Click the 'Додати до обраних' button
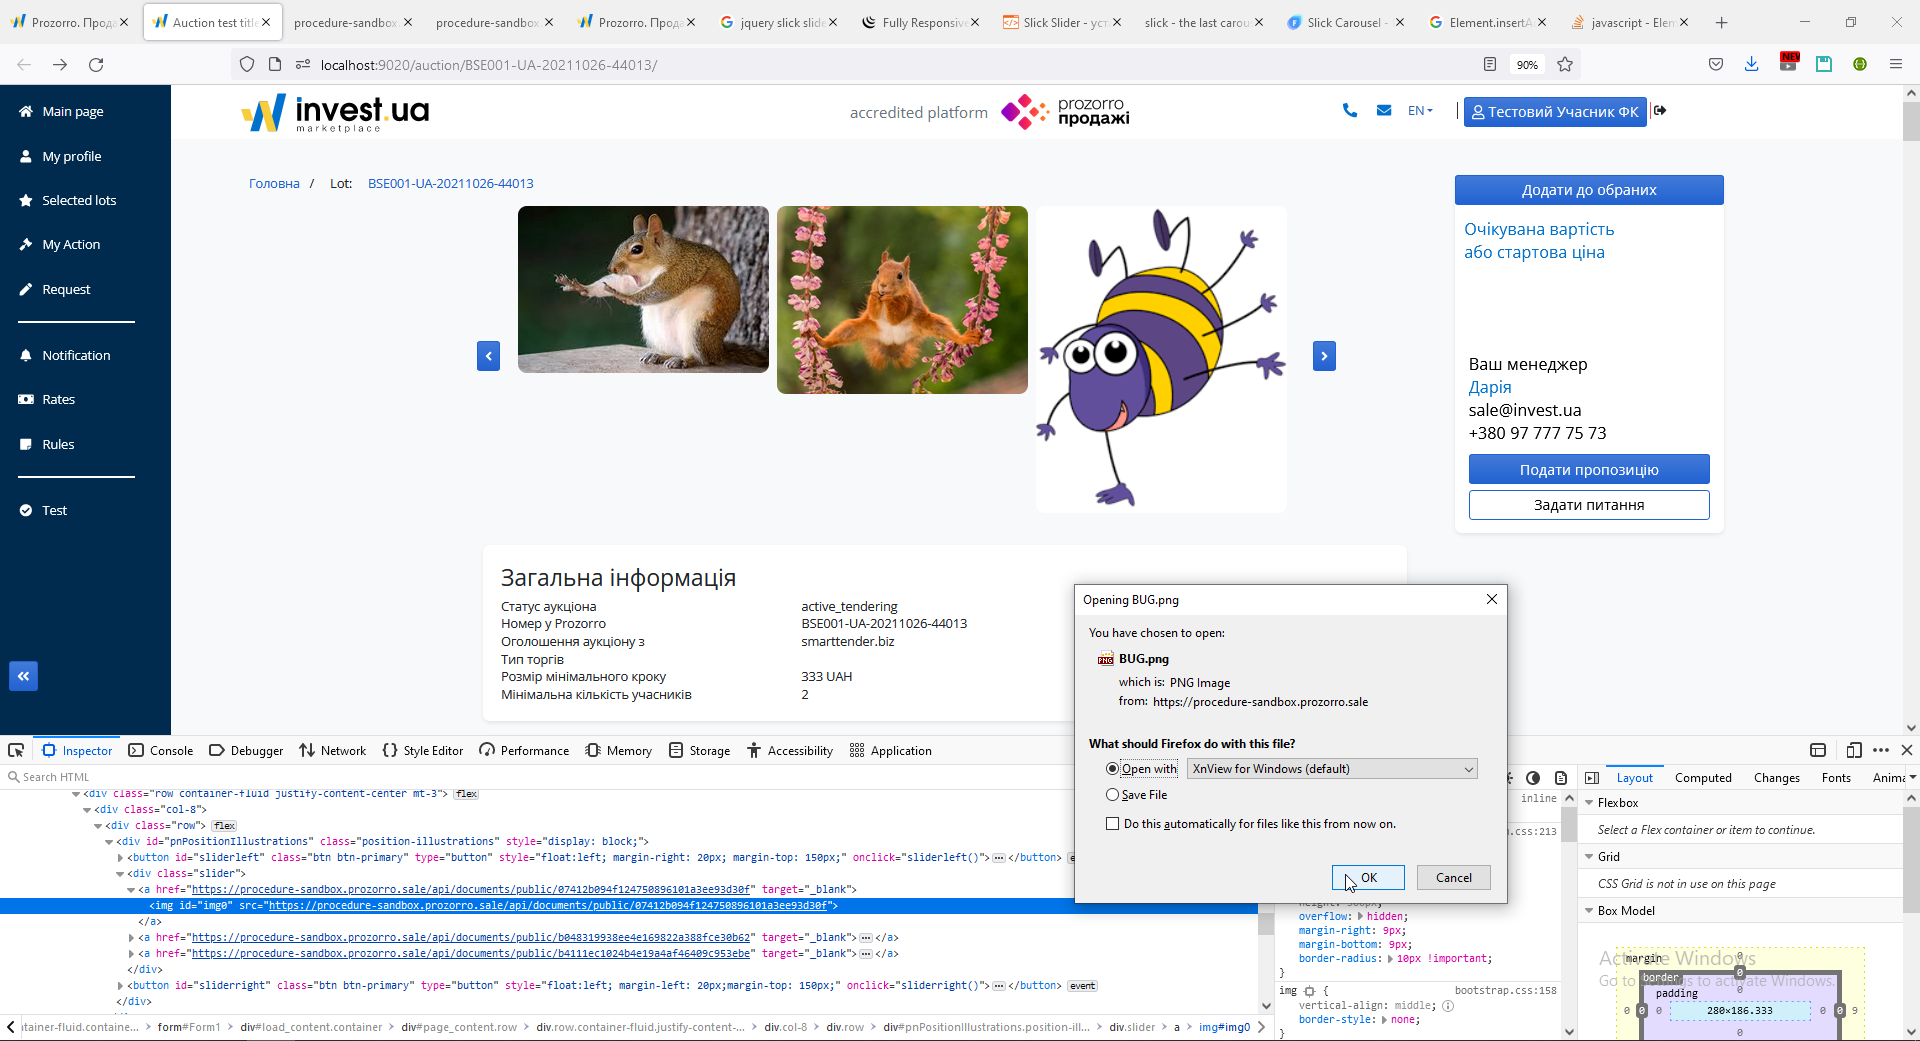This screenshot has width=1920, height=1041. [1589, 190]
